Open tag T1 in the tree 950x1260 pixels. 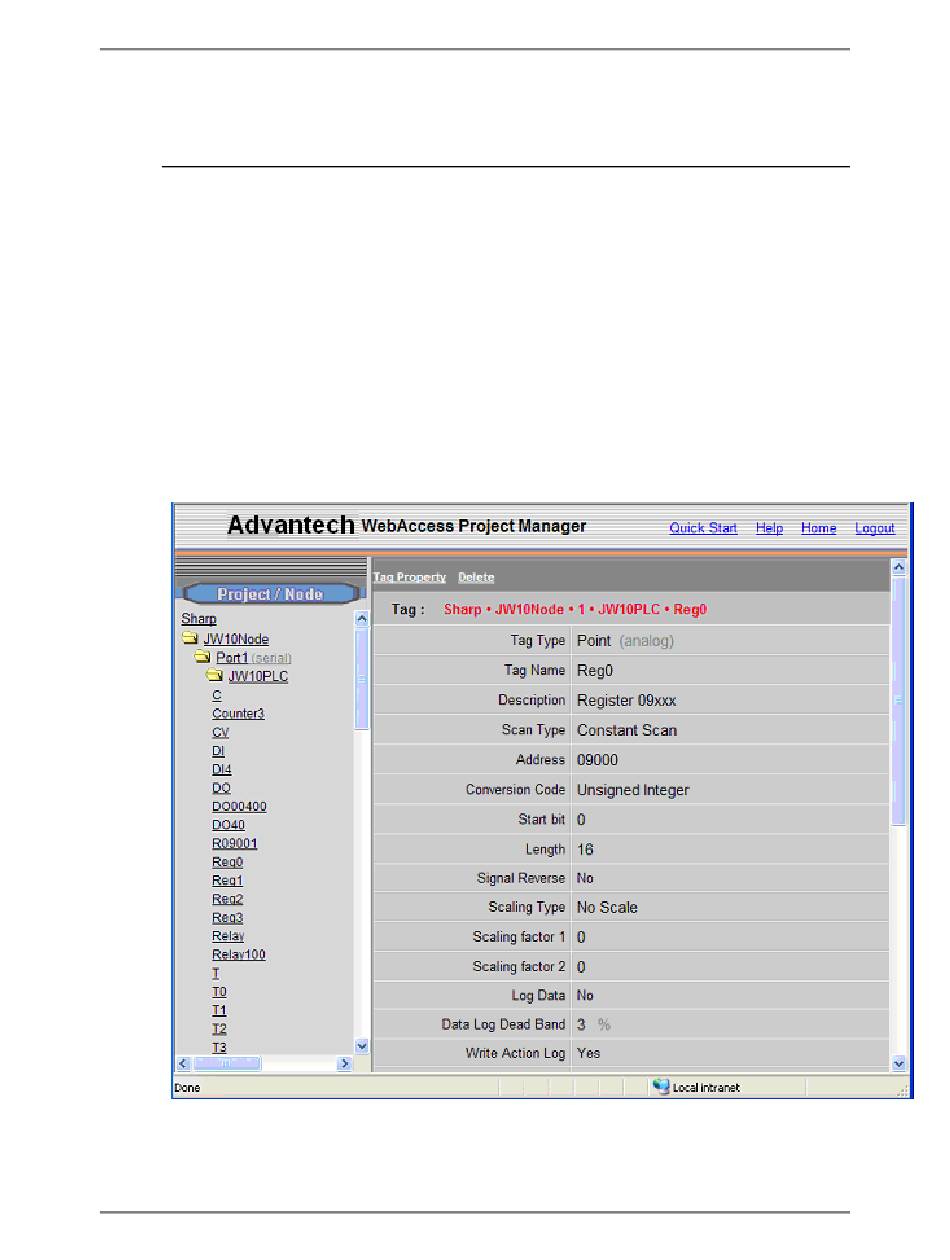pyautogui.click(x=219, y=1011)
